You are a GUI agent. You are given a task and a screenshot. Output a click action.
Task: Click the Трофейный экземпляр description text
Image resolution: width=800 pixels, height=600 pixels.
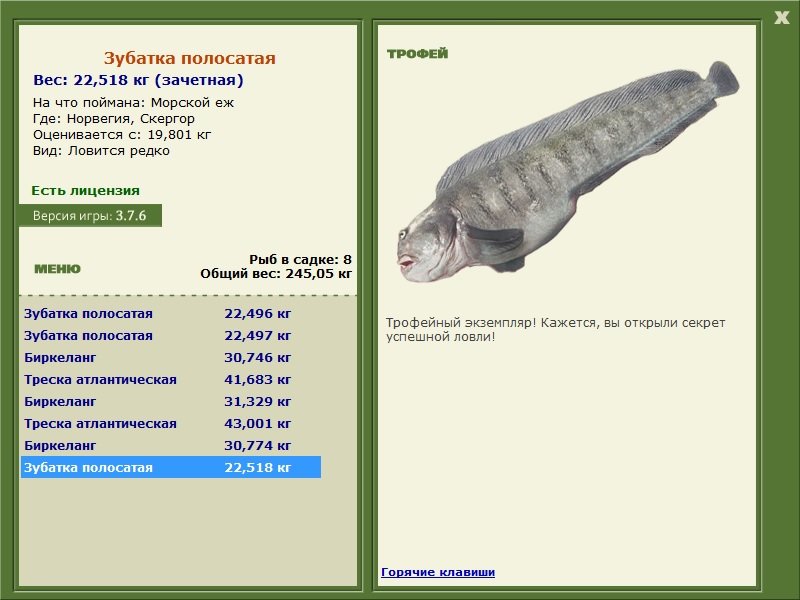point(555,330)
